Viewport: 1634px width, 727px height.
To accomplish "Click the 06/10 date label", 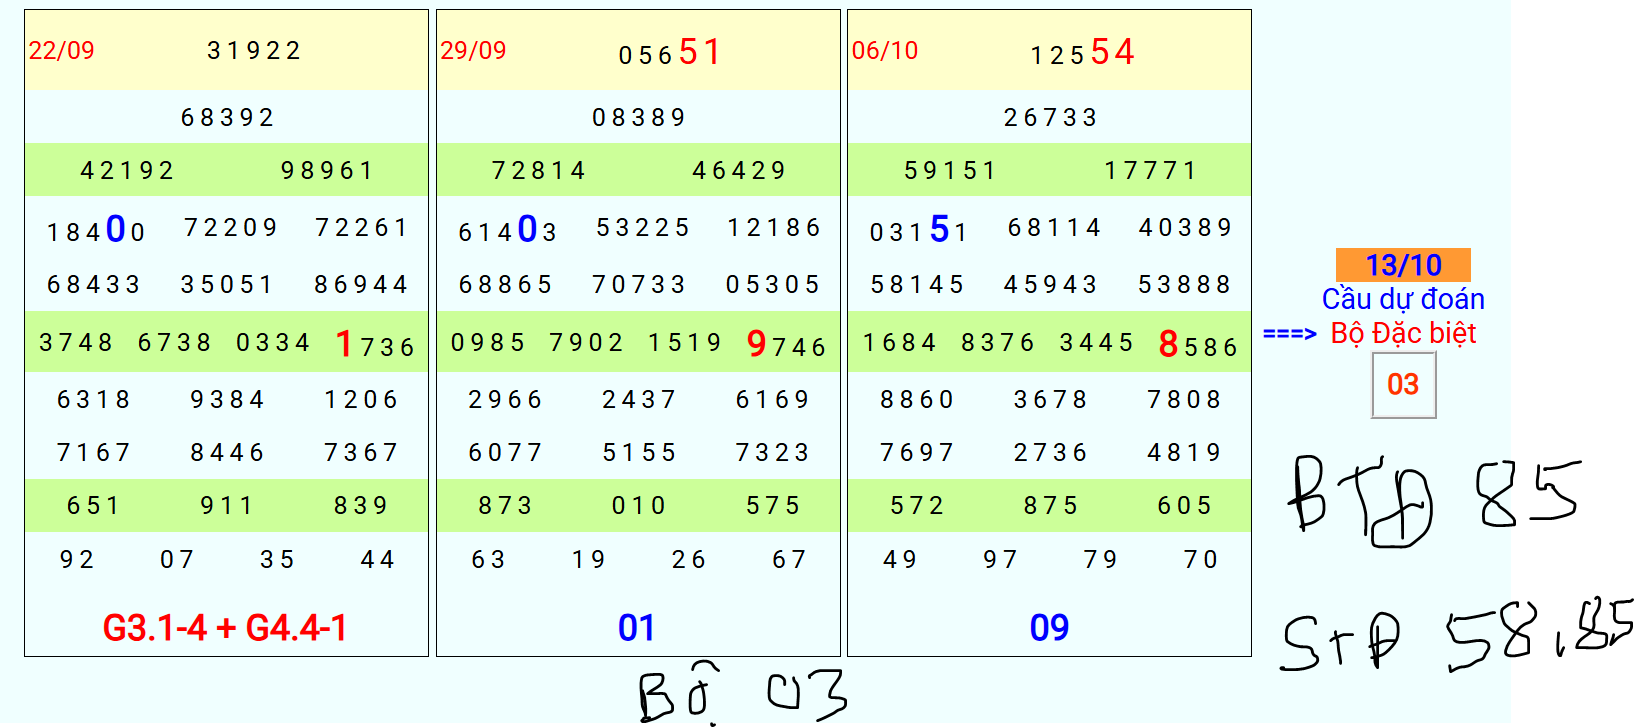I will pos(885,50).
